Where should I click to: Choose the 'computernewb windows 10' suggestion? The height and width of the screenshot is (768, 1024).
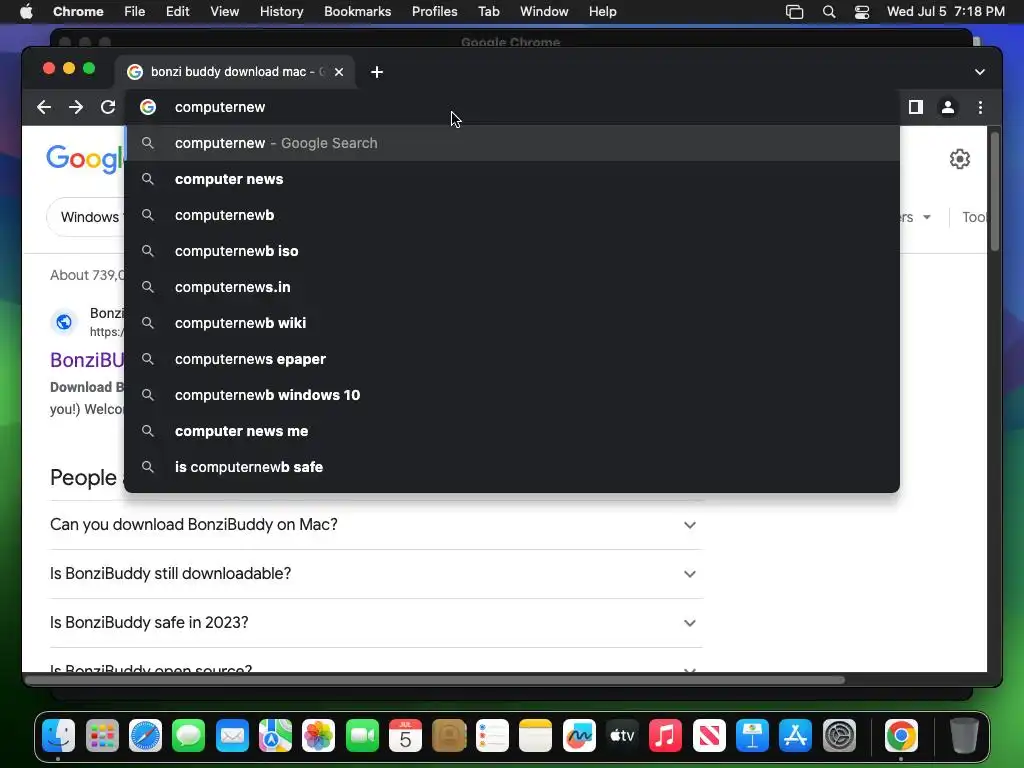click(x=512, y=395)
